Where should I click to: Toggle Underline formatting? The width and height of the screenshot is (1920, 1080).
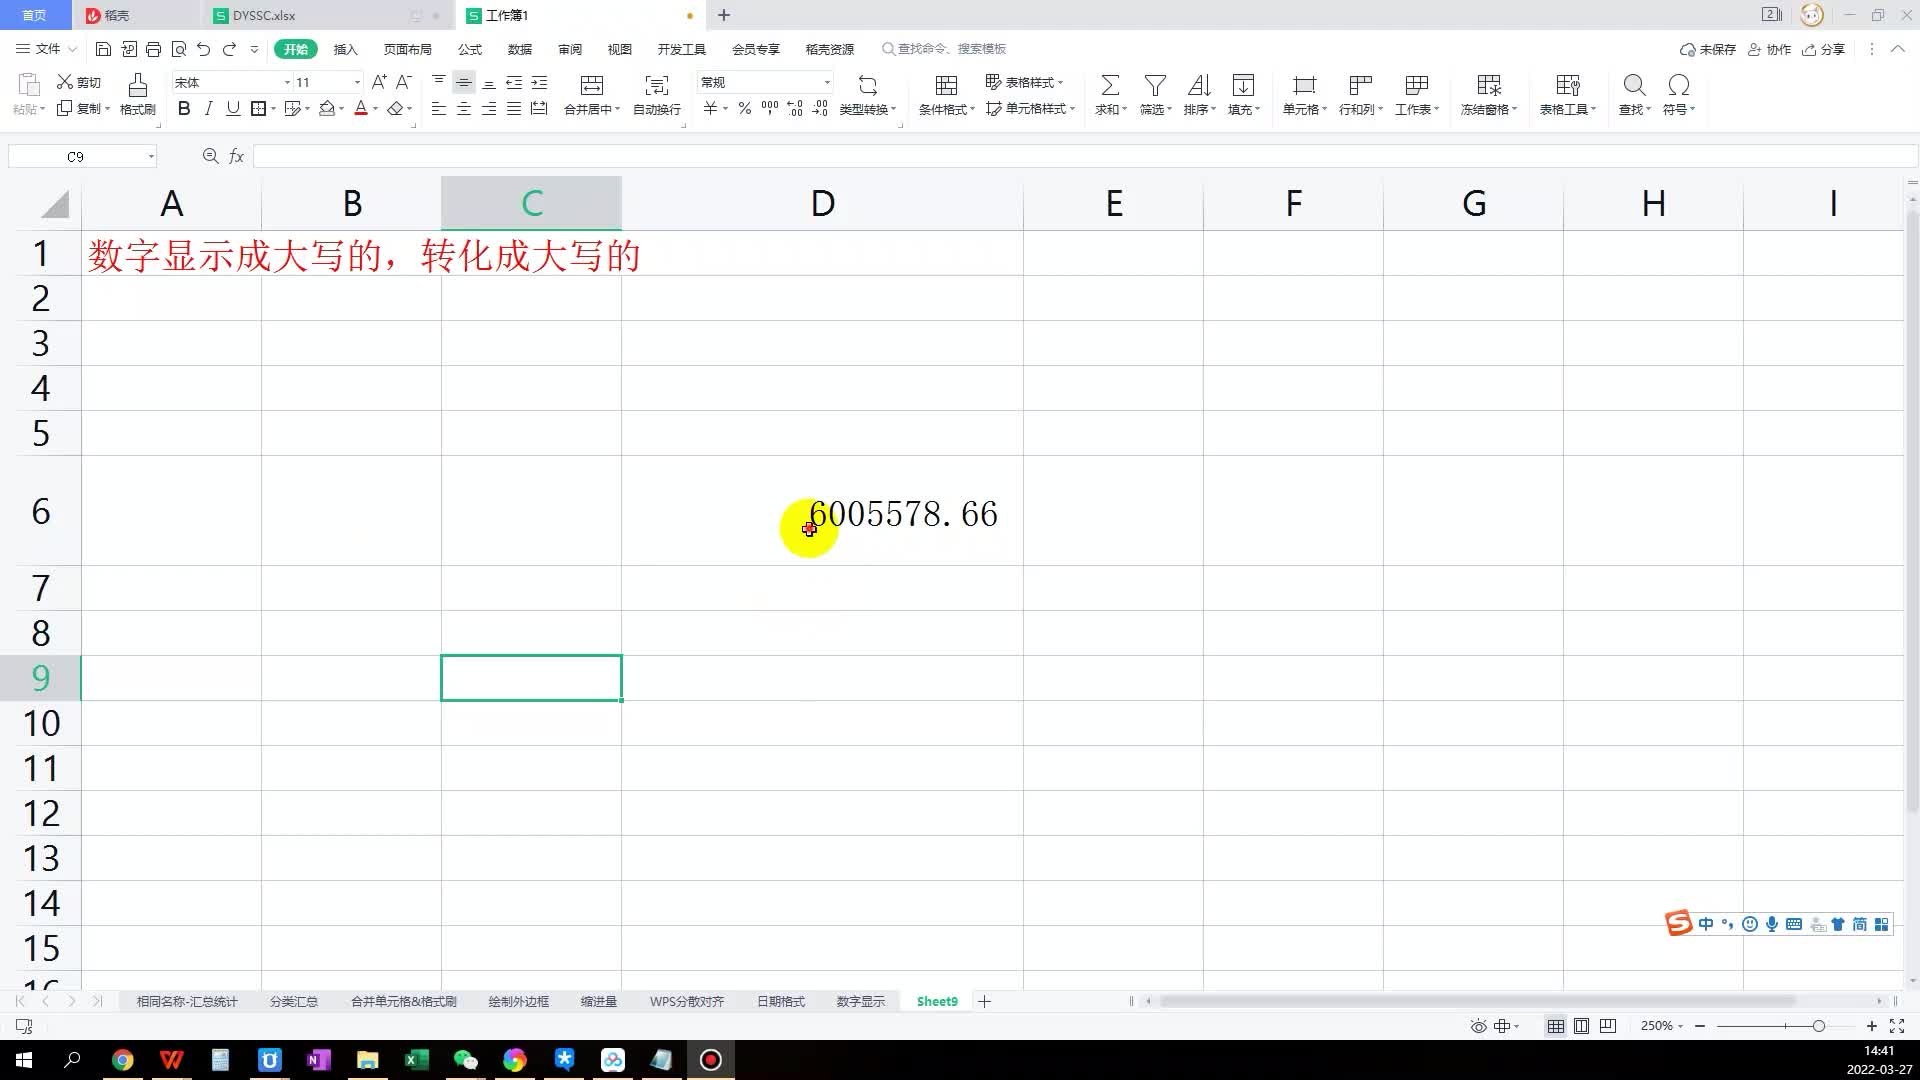233,108
